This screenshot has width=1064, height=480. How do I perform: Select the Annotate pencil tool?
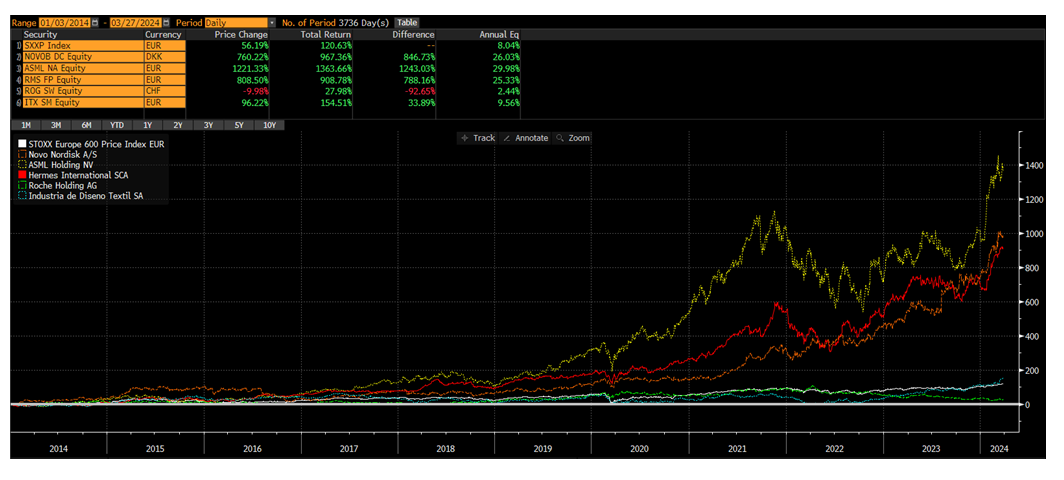[x=525, y=138]
